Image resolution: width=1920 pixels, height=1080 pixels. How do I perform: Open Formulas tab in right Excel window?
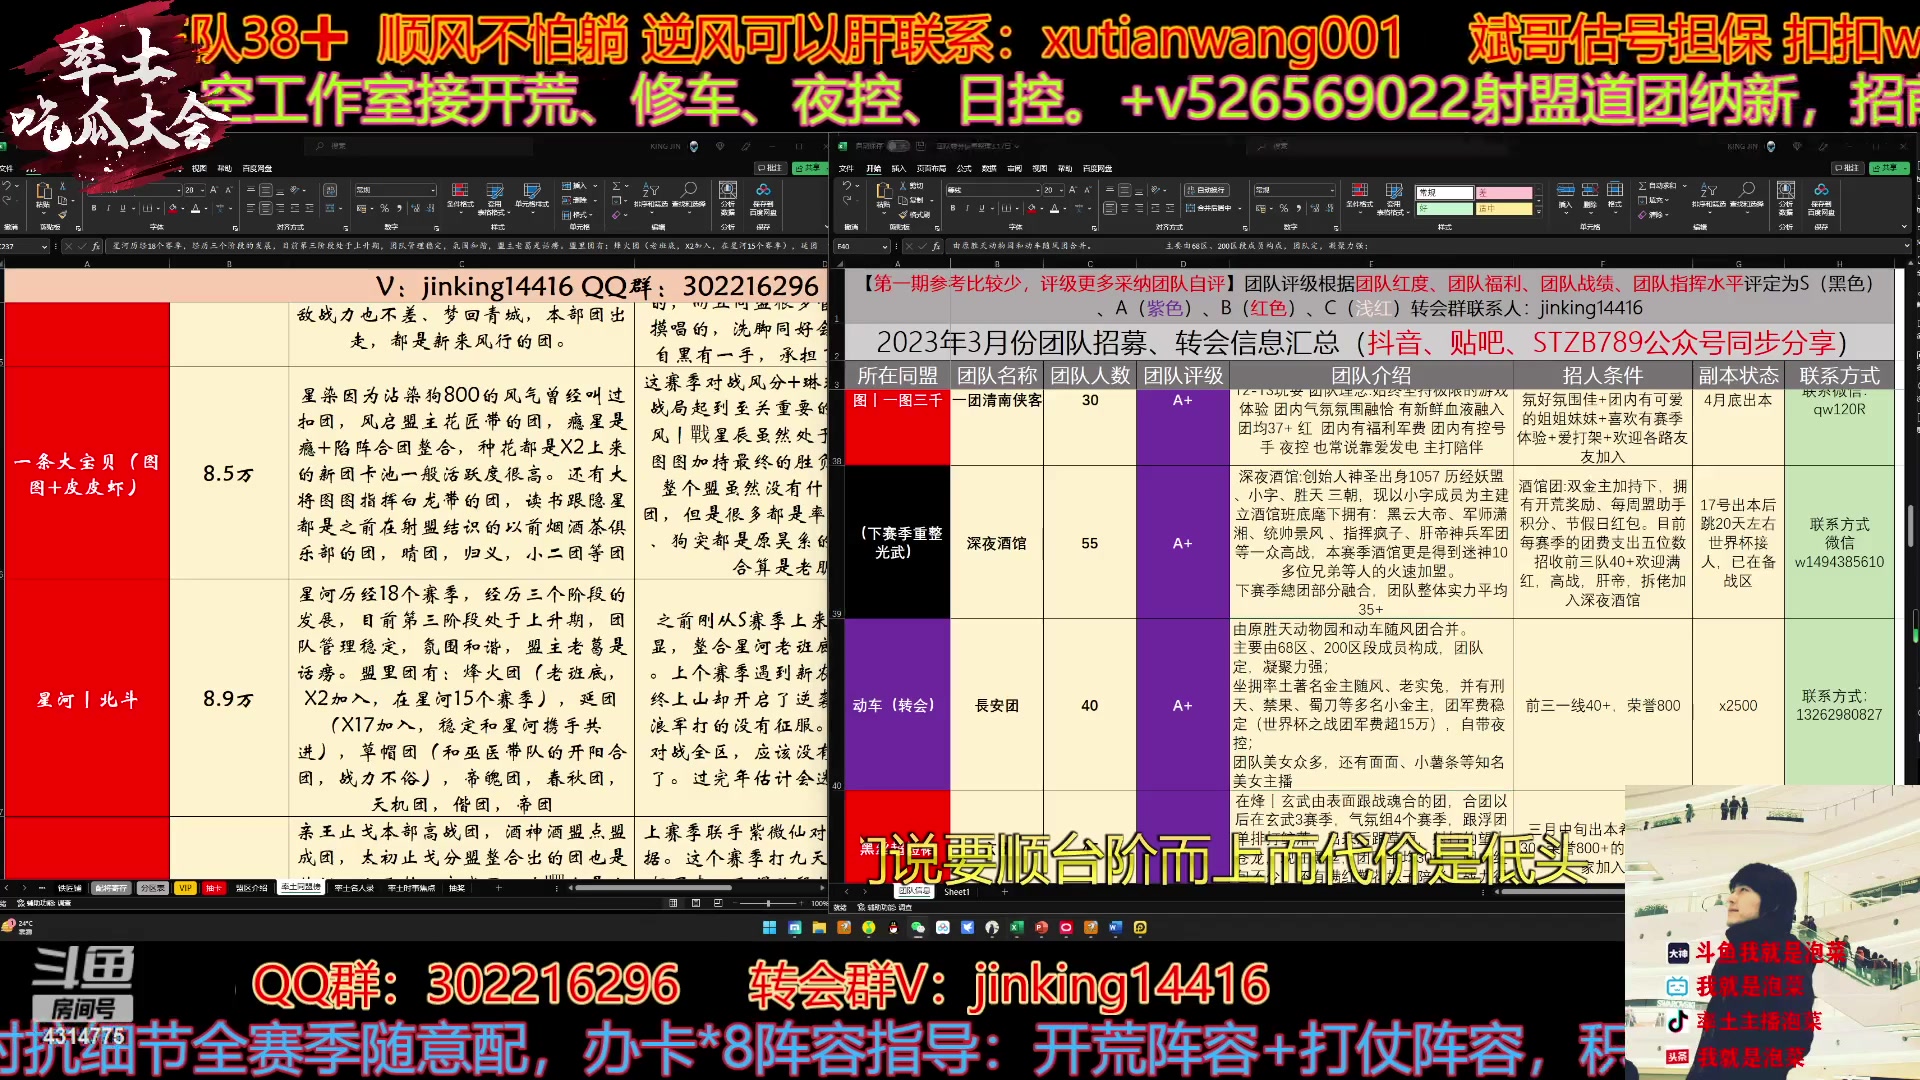964,168
